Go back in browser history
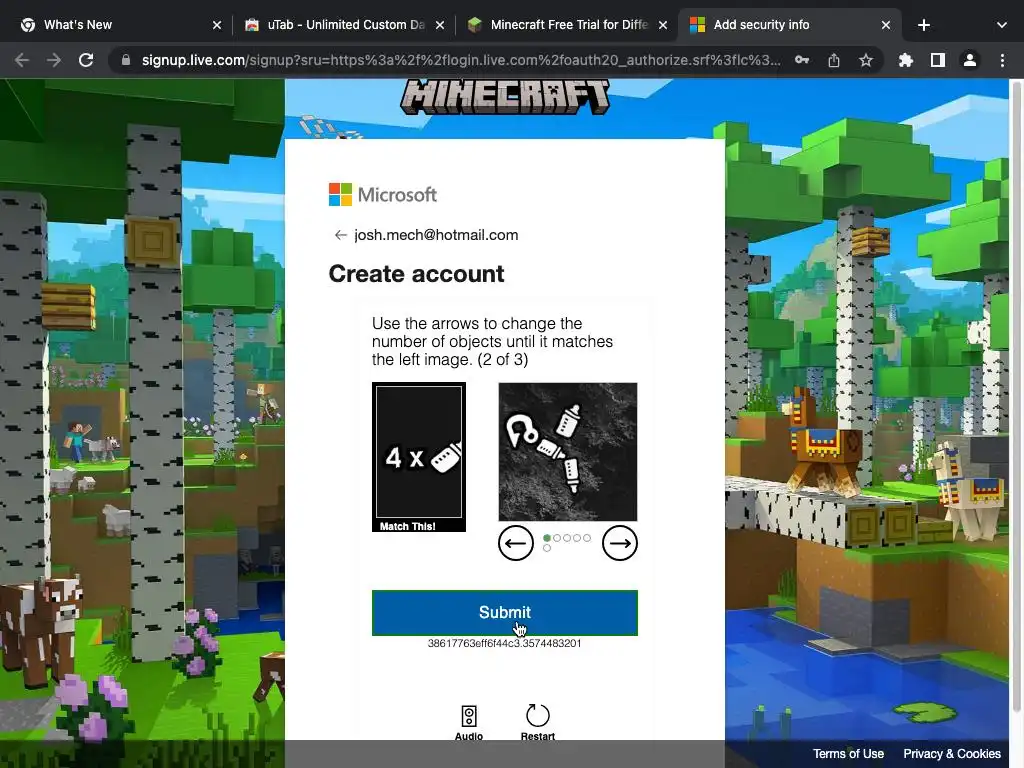This screenshot has width=1024, height=768. 22,60
